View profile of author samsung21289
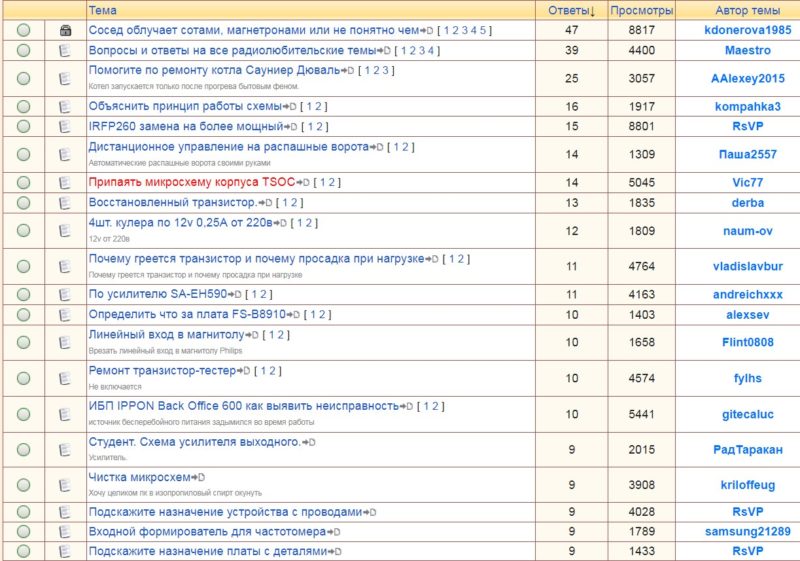Viewport: 800px width, 561px height. [747, 532]
